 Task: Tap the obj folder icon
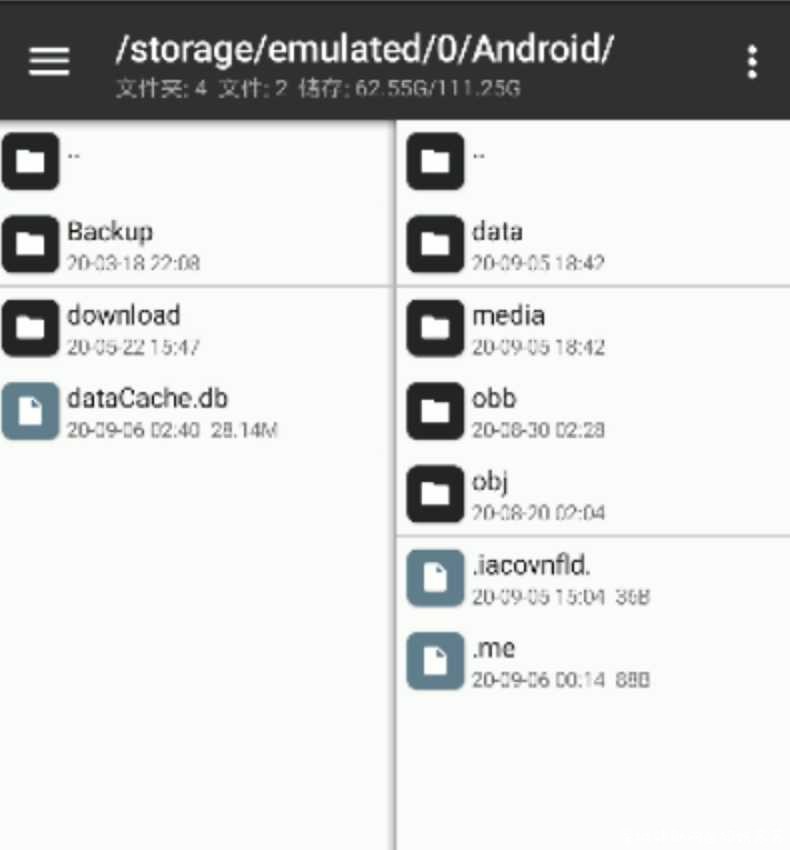(x=435, y=494)
